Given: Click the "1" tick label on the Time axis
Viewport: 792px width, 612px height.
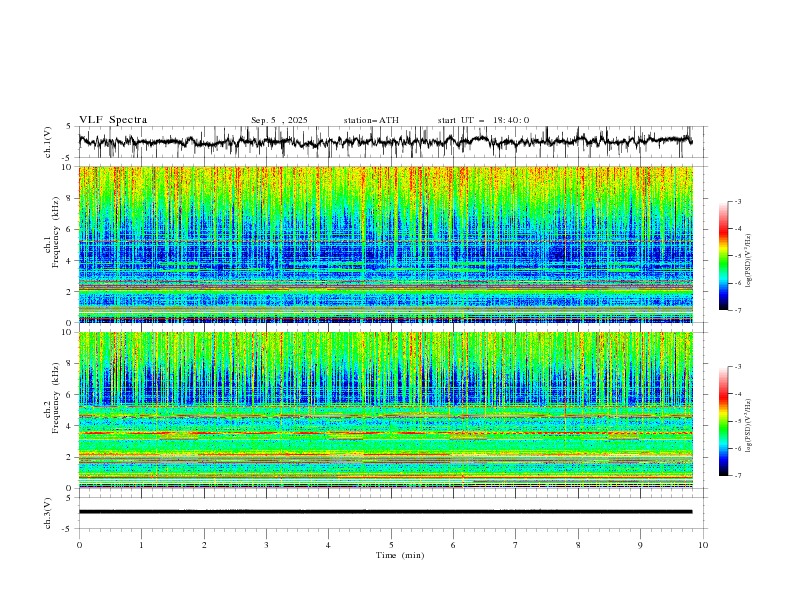Looking at the screenshot, I should point(141,545).
